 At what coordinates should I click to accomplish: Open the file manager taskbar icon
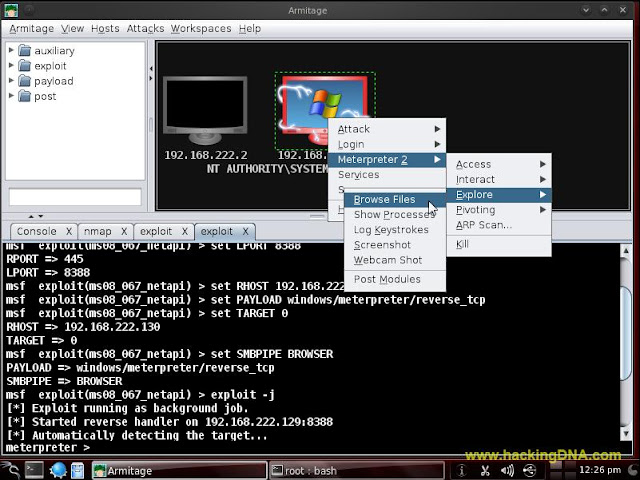(78, 470)
